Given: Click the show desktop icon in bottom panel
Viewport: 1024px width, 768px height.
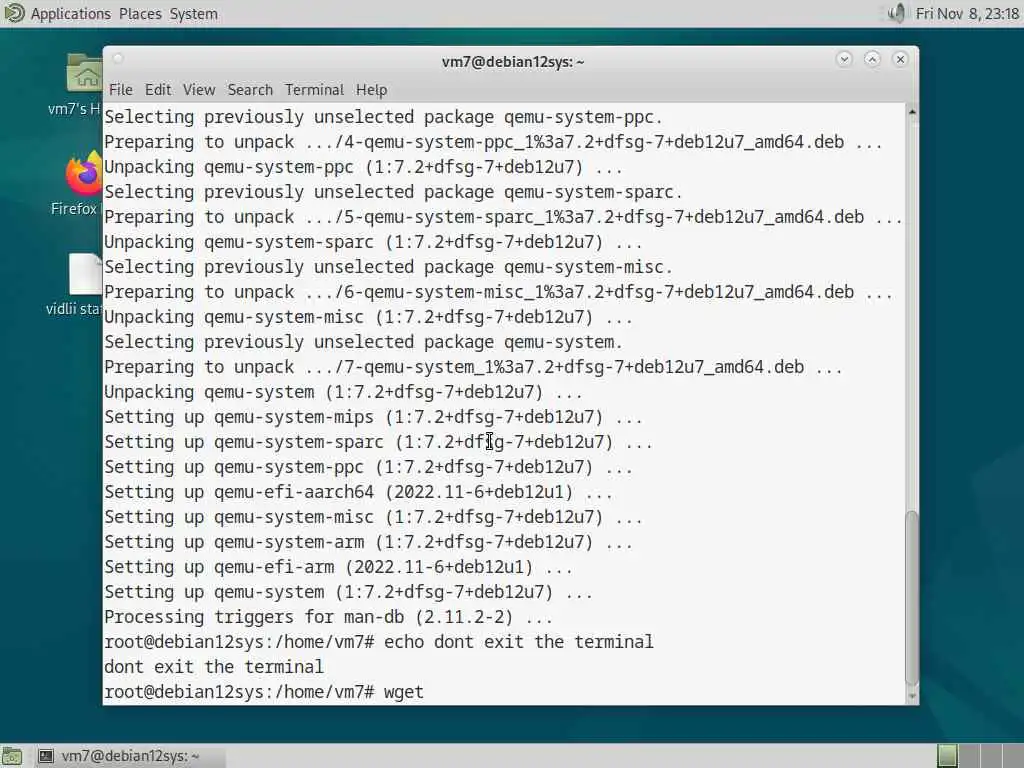Looking at the screenshot, I should pyautogui.click(x=12, y=756).
